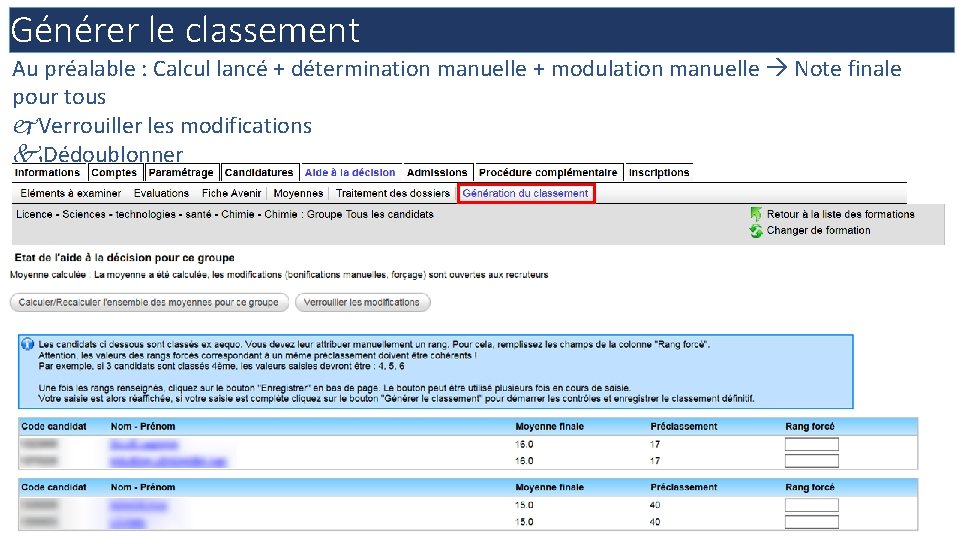Click the Nom - Prénom header in second table

[x=143, y=487]
